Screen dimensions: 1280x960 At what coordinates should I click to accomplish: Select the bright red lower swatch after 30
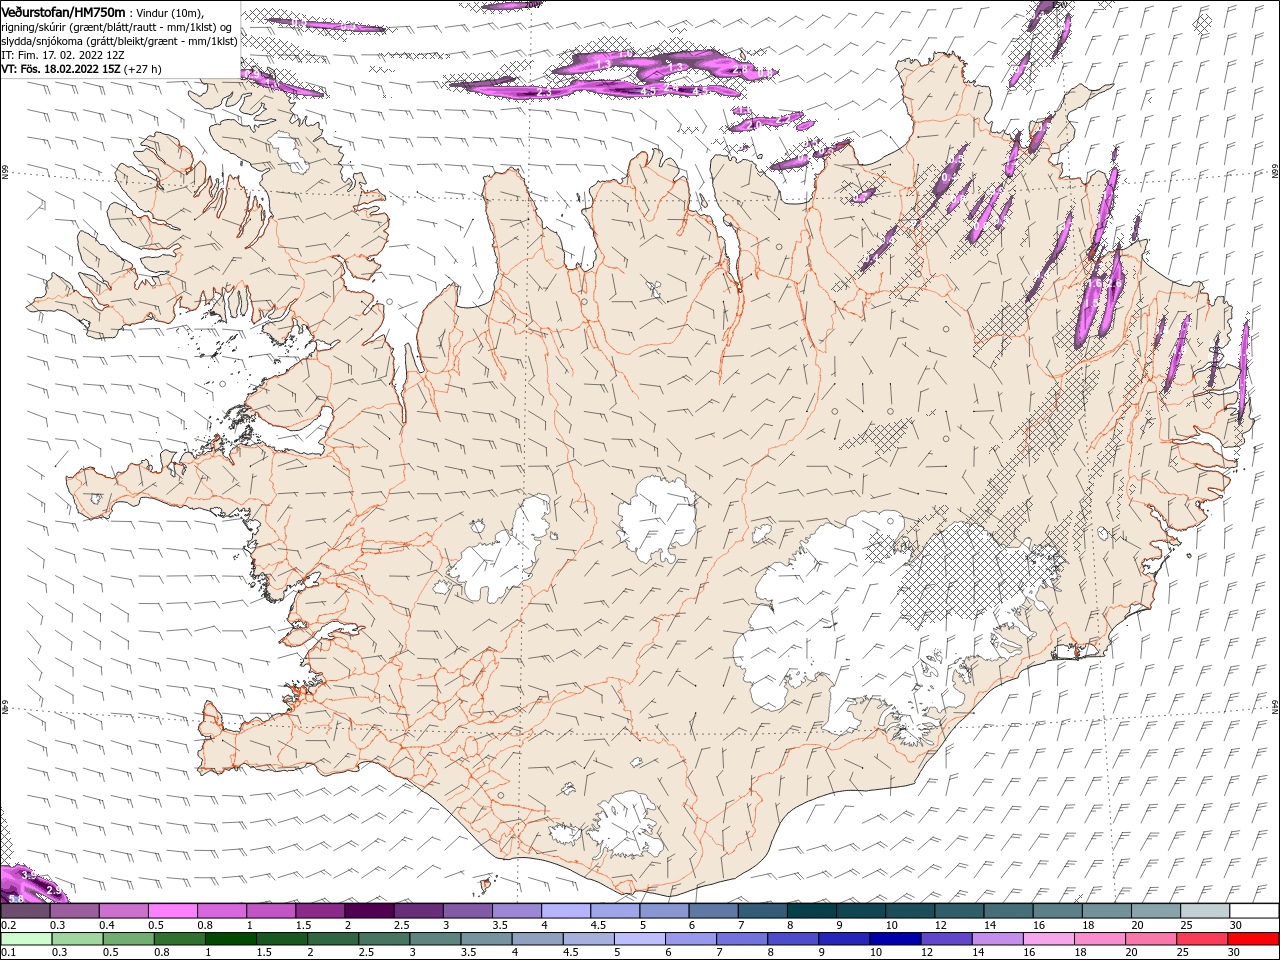coord(1253,938)
